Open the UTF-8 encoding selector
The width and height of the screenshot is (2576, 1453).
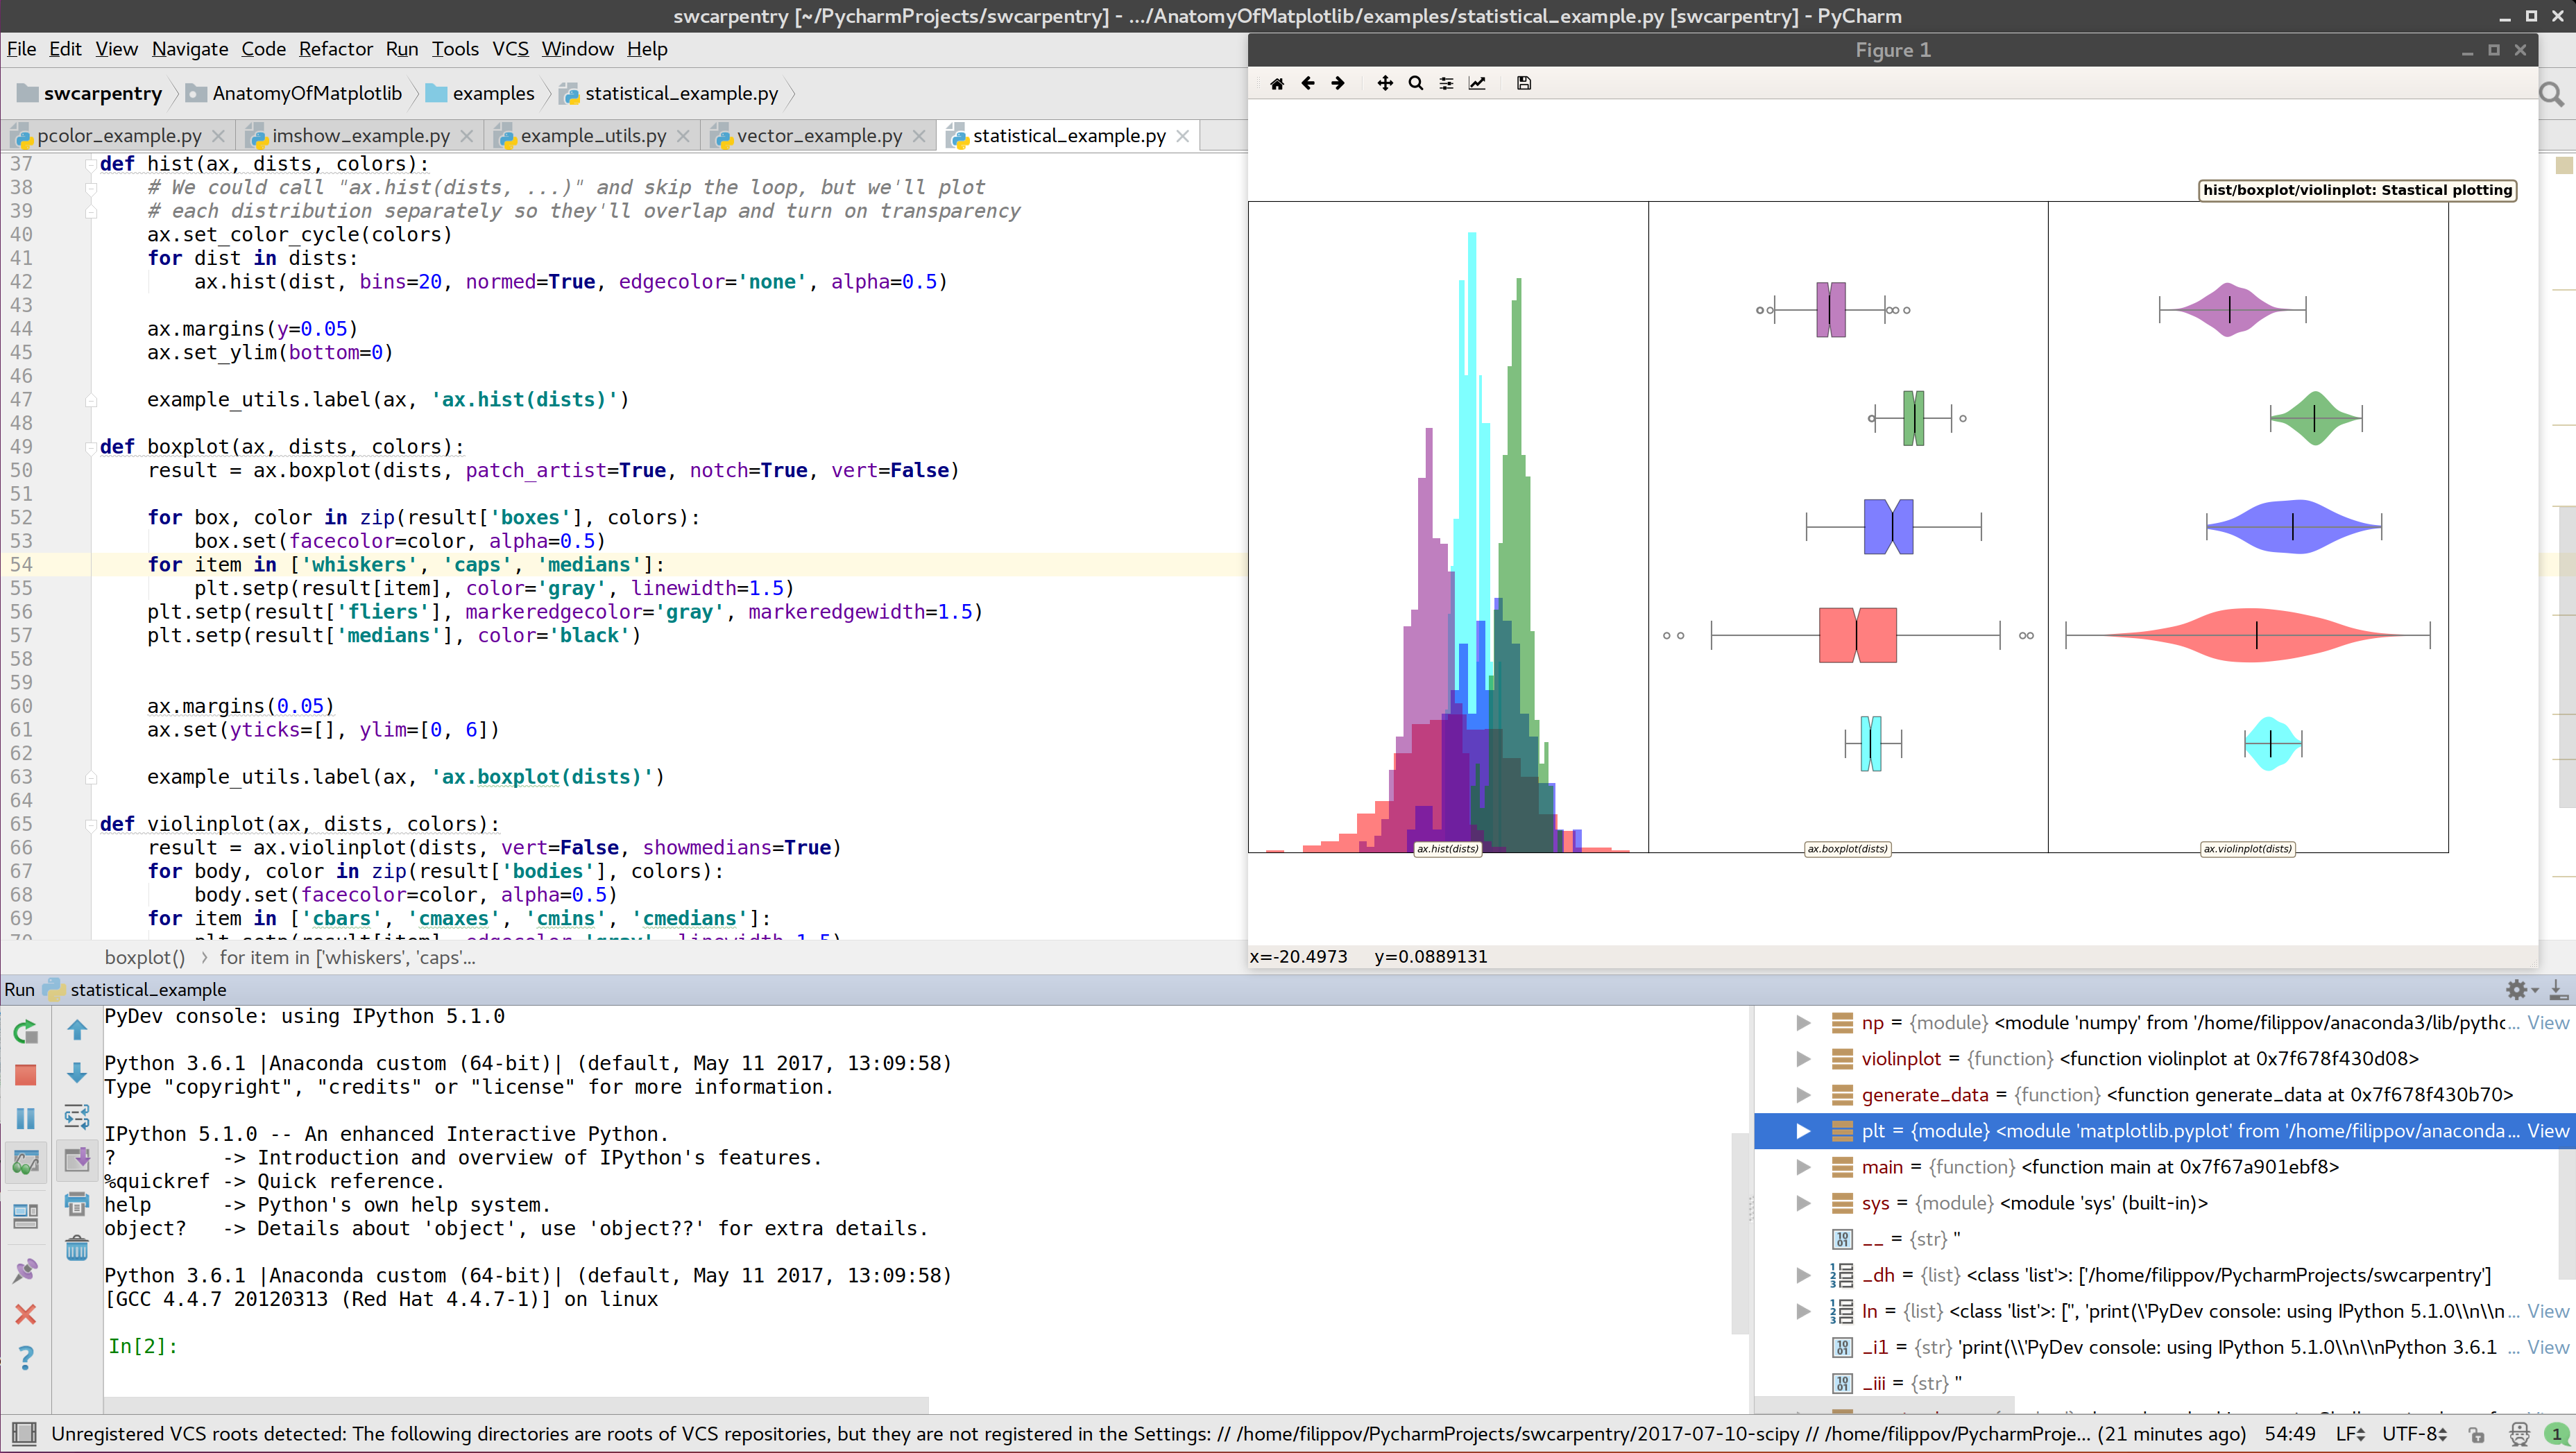point(2412,1433)
